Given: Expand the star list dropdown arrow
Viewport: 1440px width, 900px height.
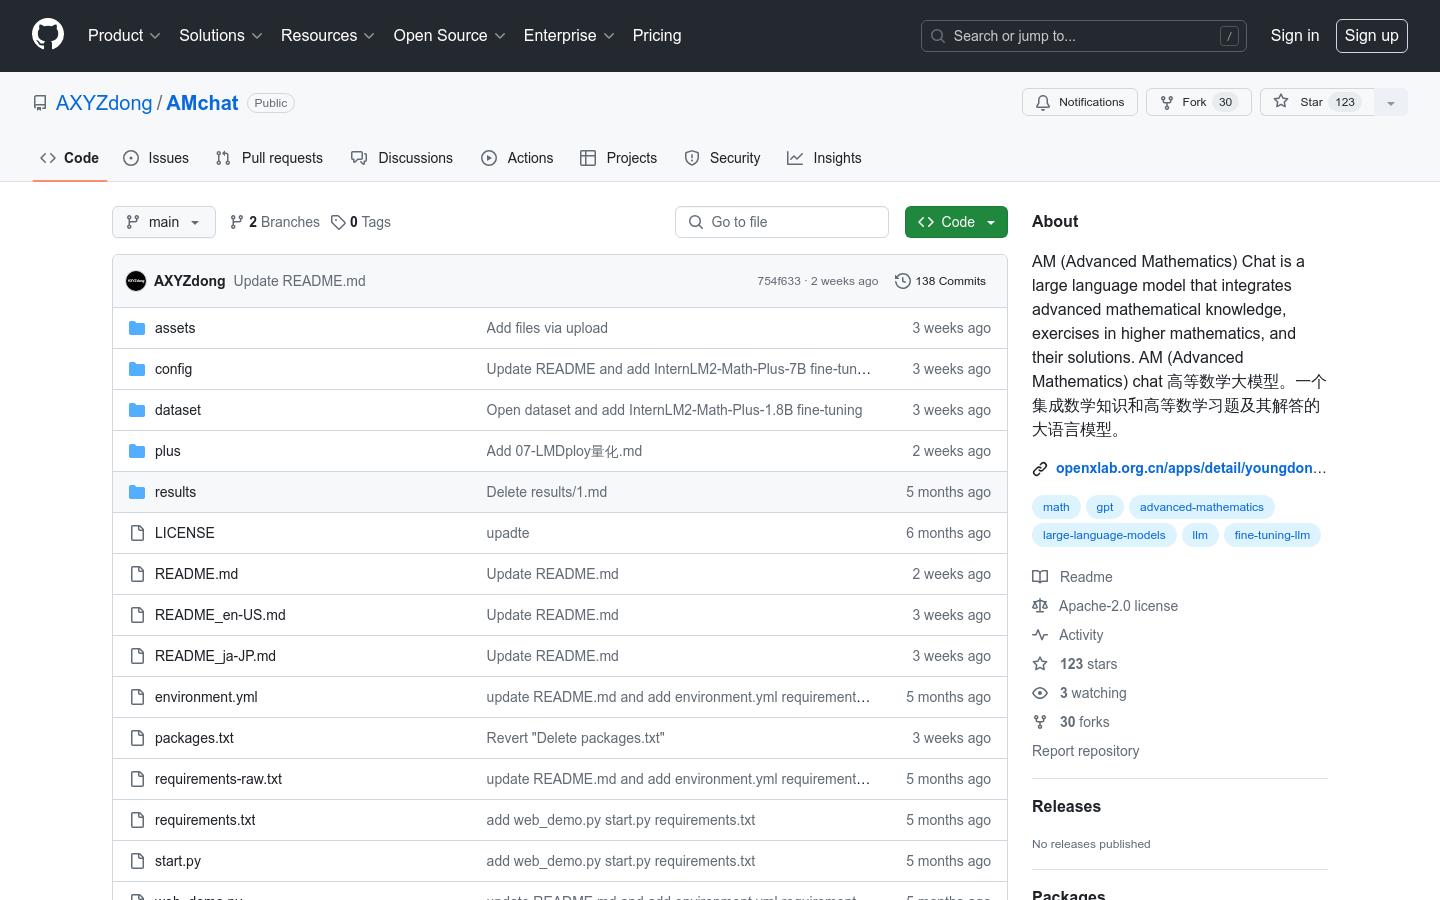Looking at the screenshot, I should click(x=1391, y=102).
